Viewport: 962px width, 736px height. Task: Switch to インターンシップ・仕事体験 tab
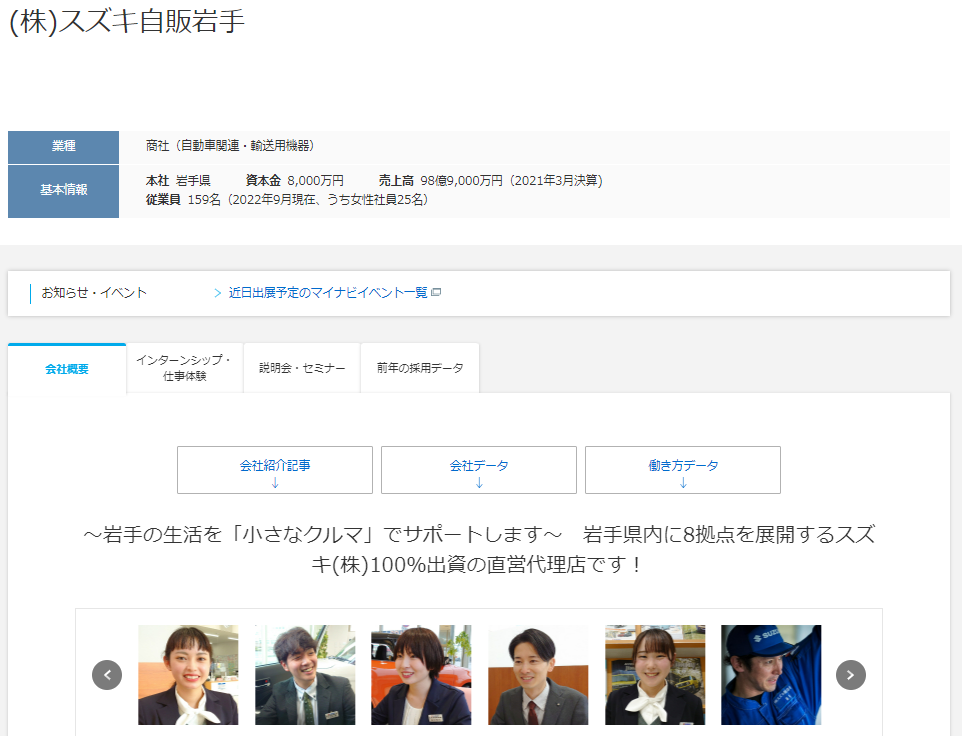184,369
